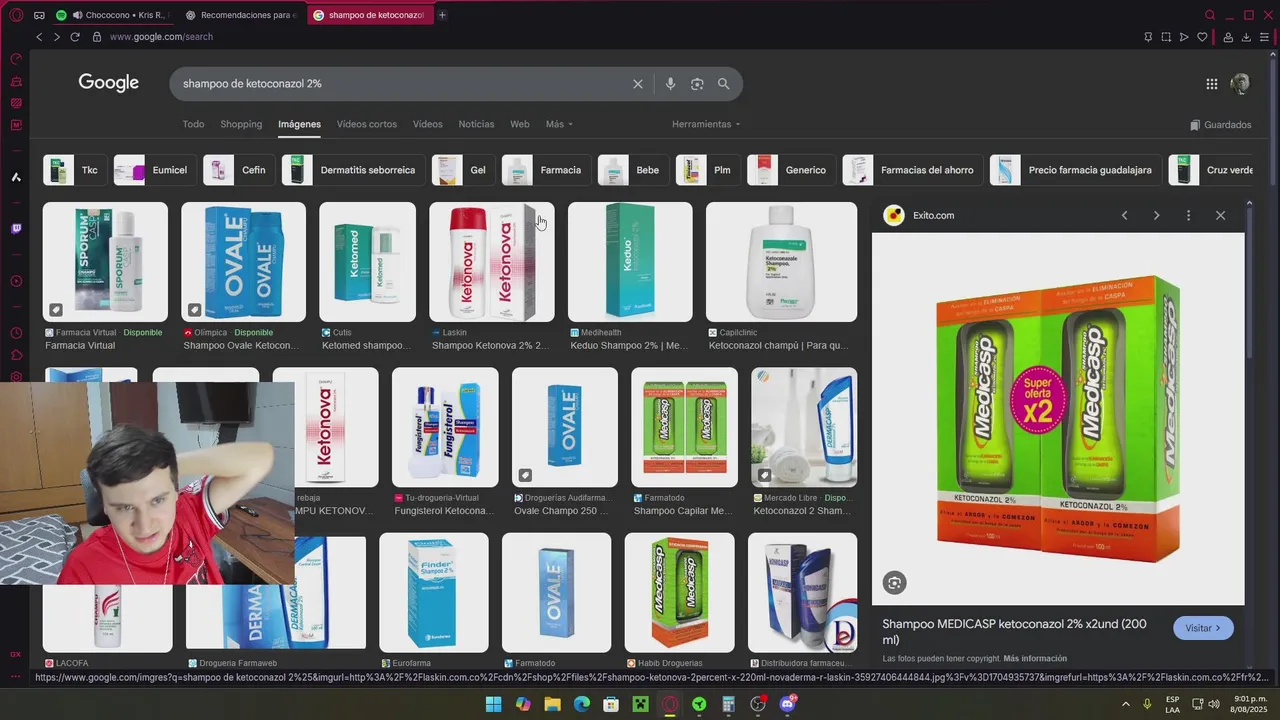The height and width of the screenshot is (720, 1280).
Task: Switch to the Noticias tab
Action: [x=476, y=124]
